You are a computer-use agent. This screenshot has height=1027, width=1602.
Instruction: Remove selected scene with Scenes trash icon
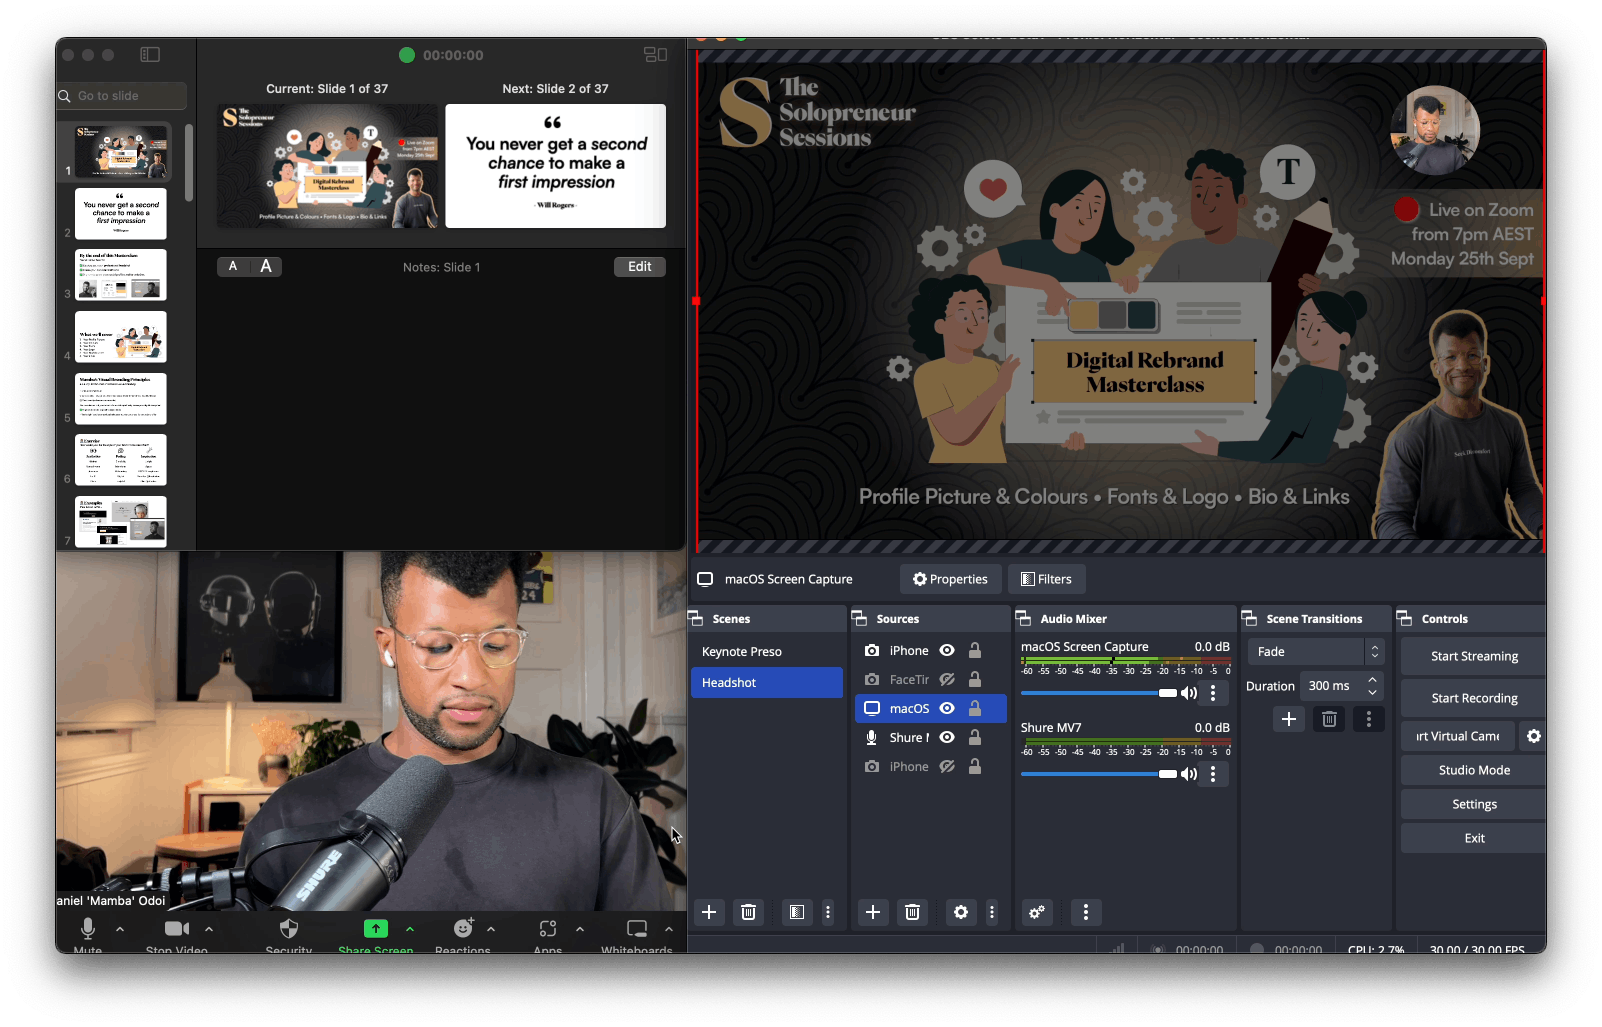(x=748, y=912)
